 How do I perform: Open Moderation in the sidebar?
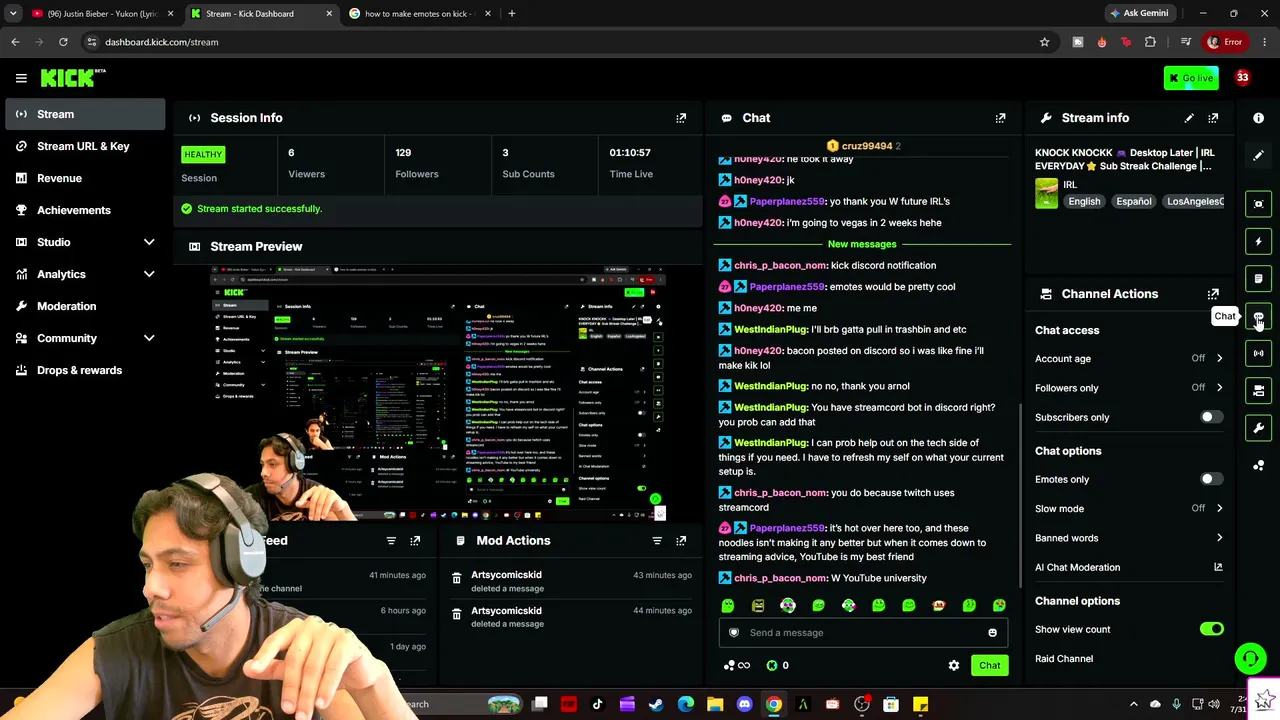point(85,306)
